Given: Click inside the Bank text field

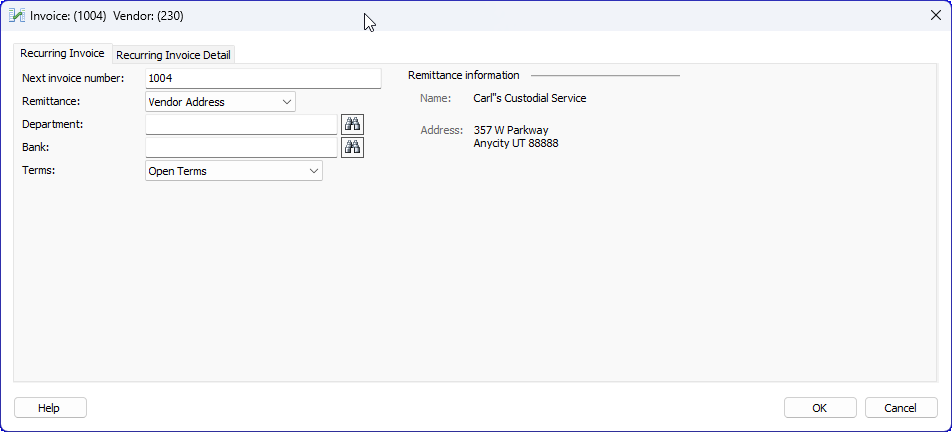Looking at the screenshot, I should click(241, 147).
